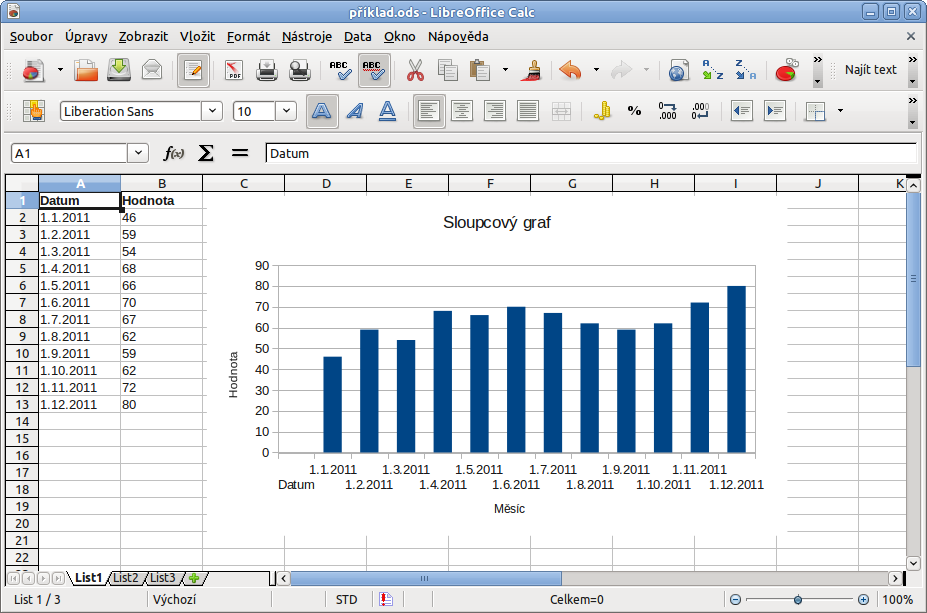The width and height of the screenshot is (927, 613).
Task: Activate the Clone Formatting paintbrush
Action: coord(531,70)
